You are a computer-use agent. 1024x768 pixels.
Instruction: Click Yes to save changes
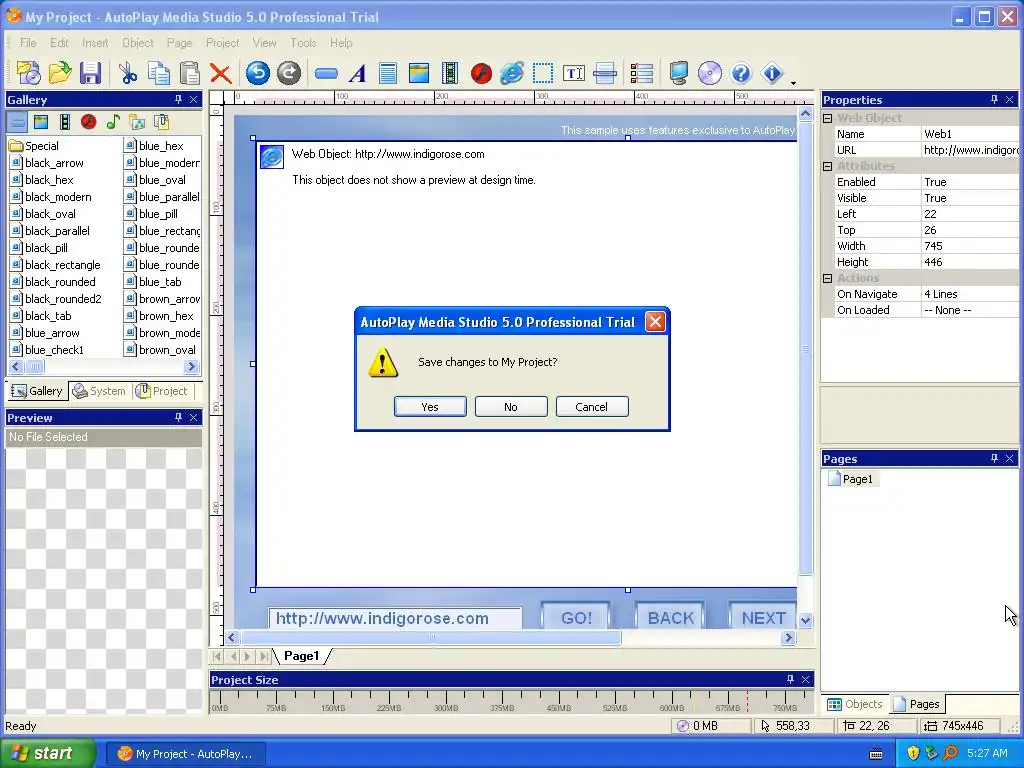point(430,406)
